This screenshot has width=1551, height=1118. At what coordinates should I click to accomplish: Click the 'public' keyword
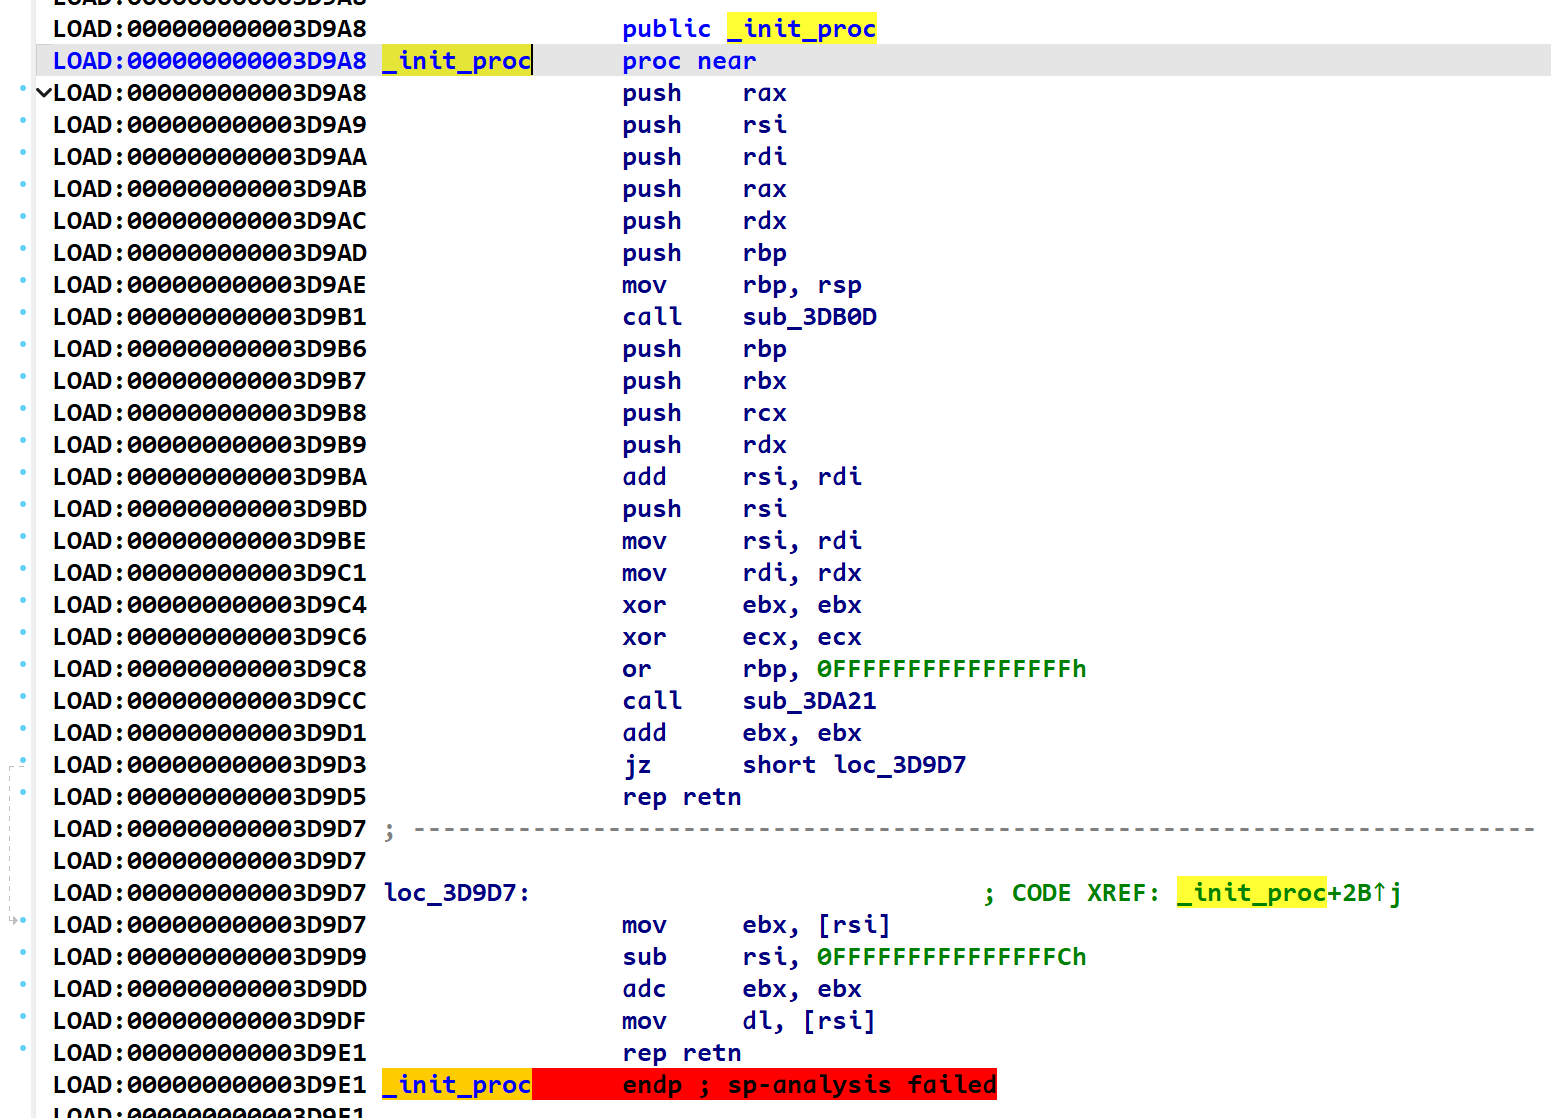point(666,29)
